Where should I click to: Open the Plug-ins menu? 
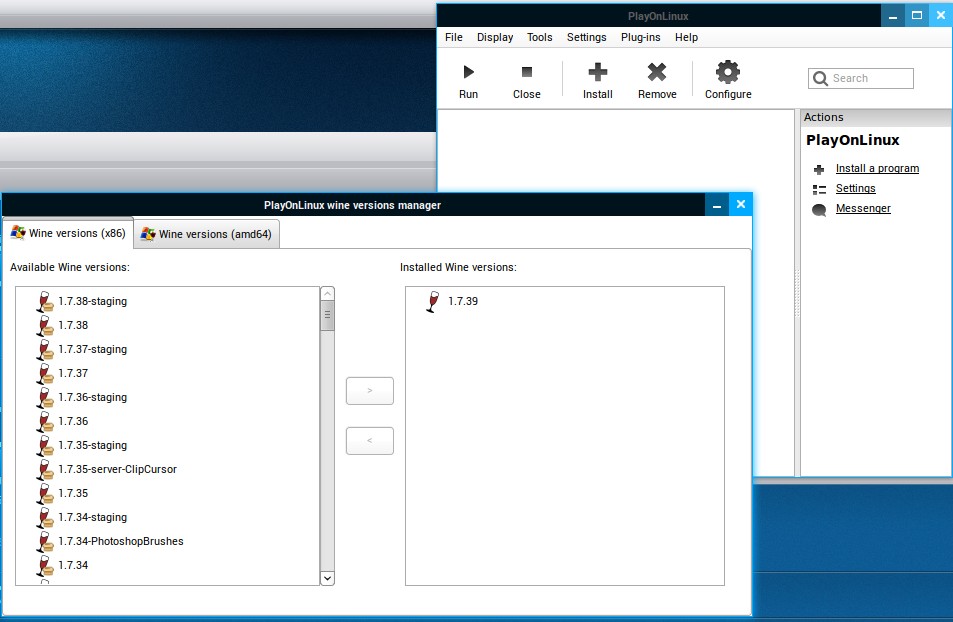(640, 37)
